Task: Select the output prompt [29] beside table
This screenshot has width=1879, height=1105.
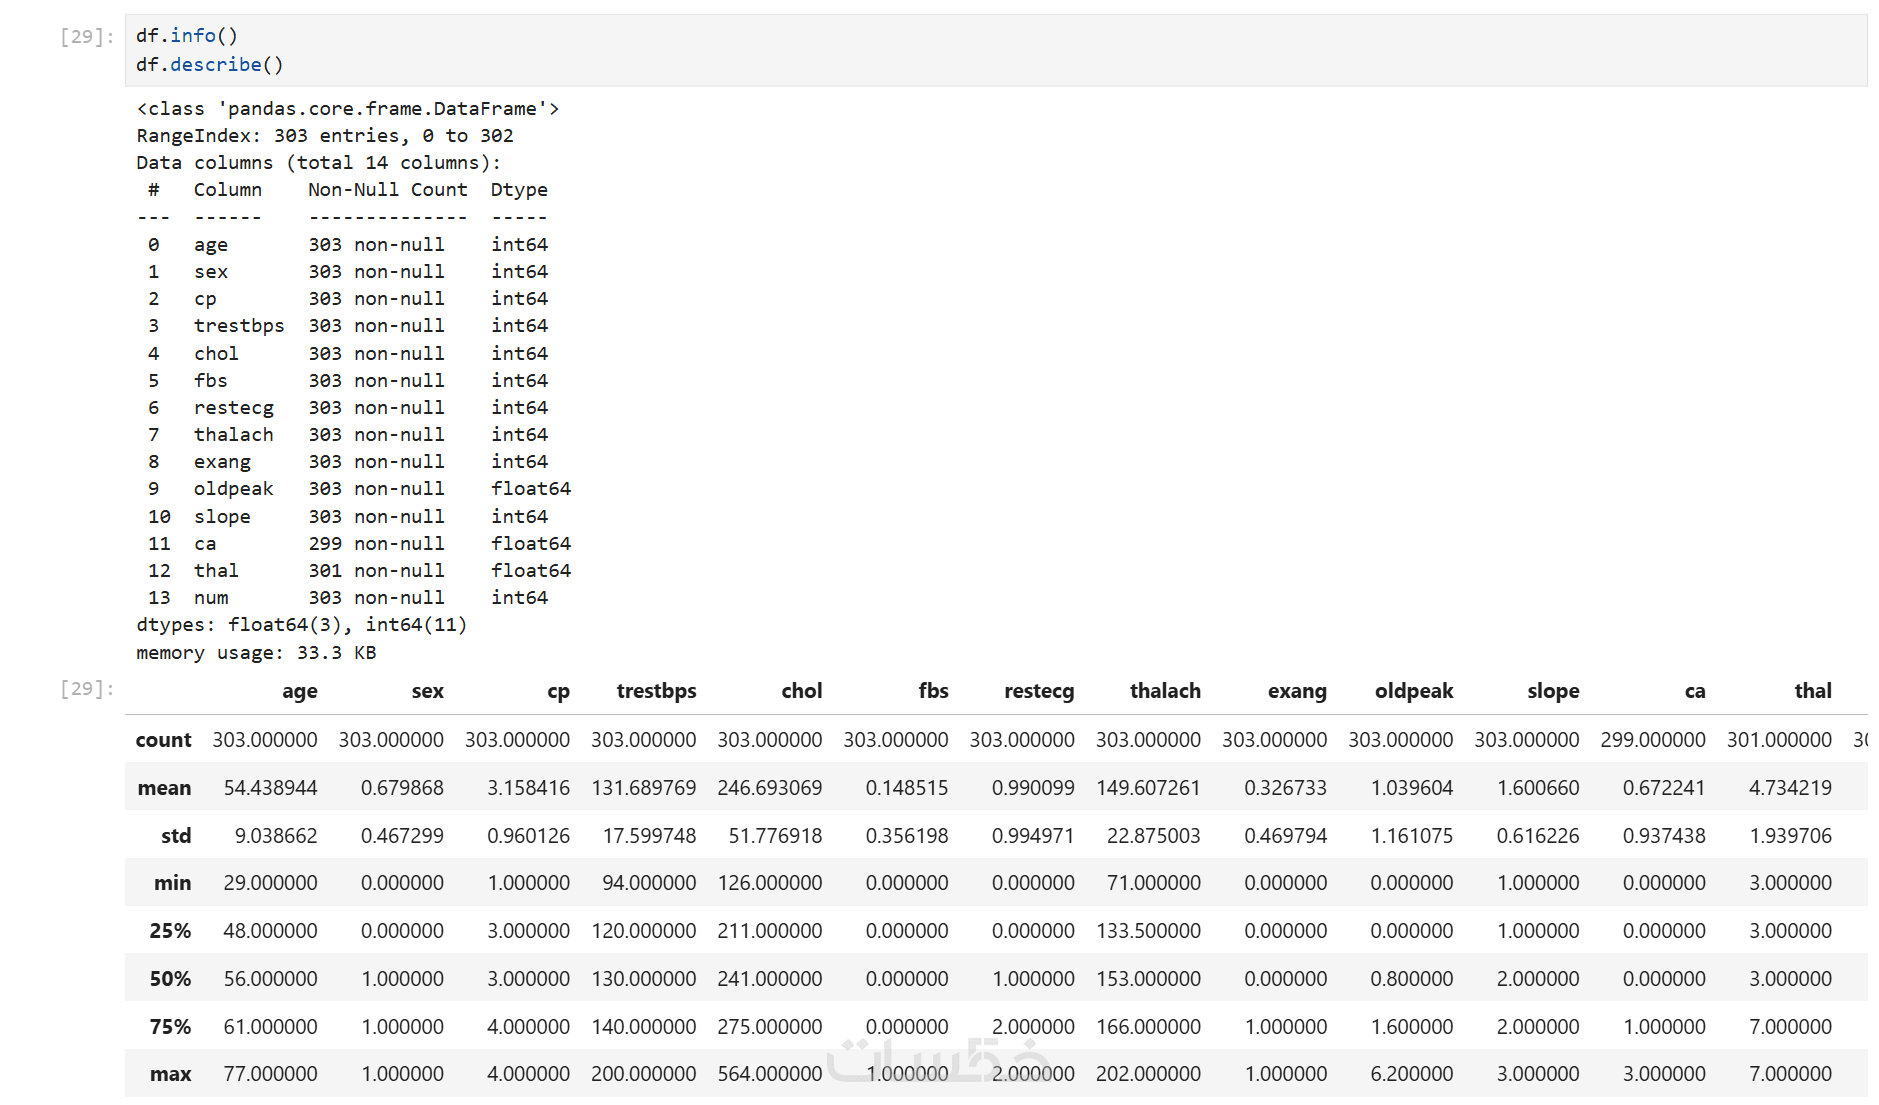Action: [x=87, y=688]
